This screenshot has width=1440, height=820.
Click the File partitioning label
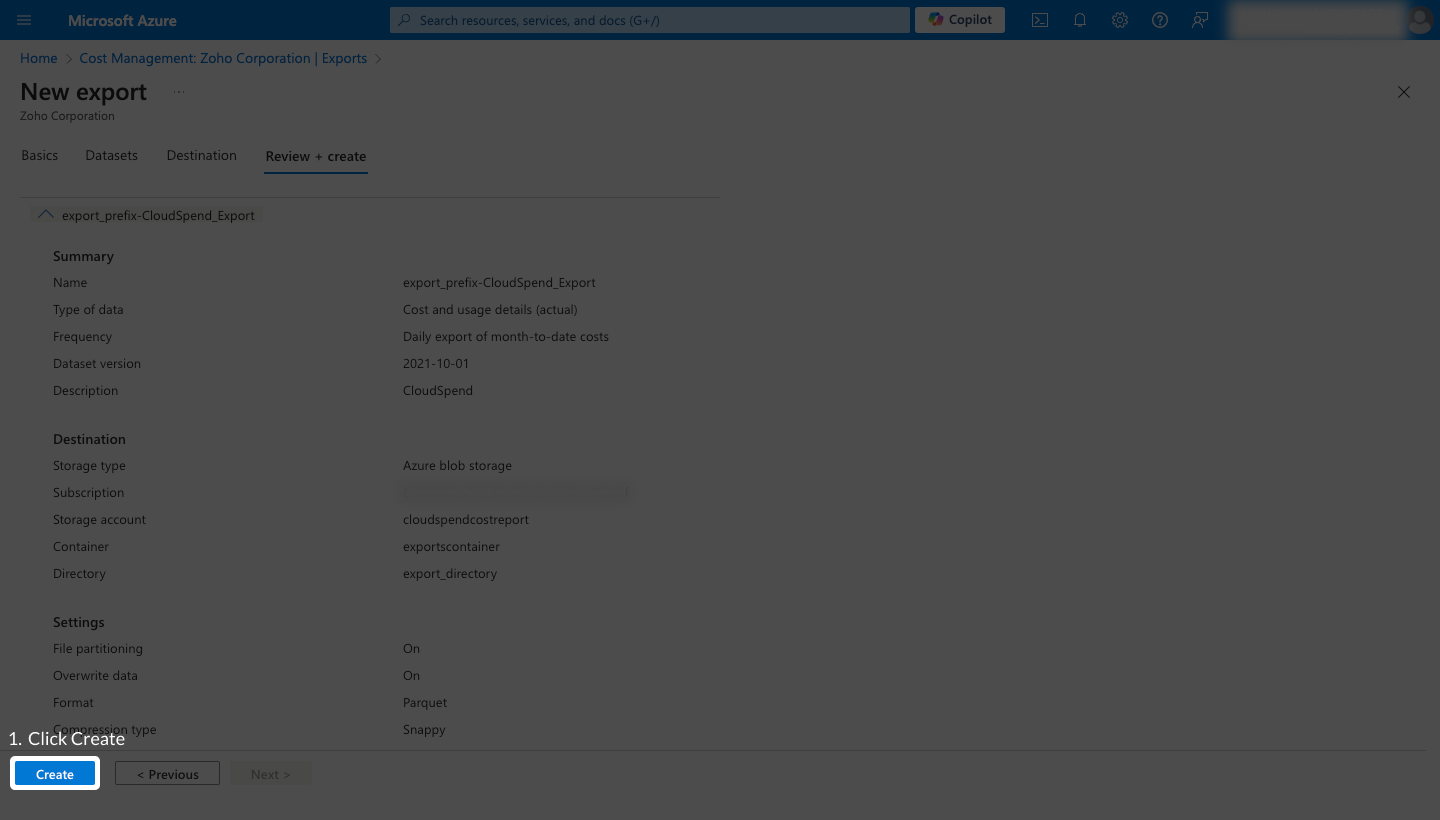coord(98,649)
